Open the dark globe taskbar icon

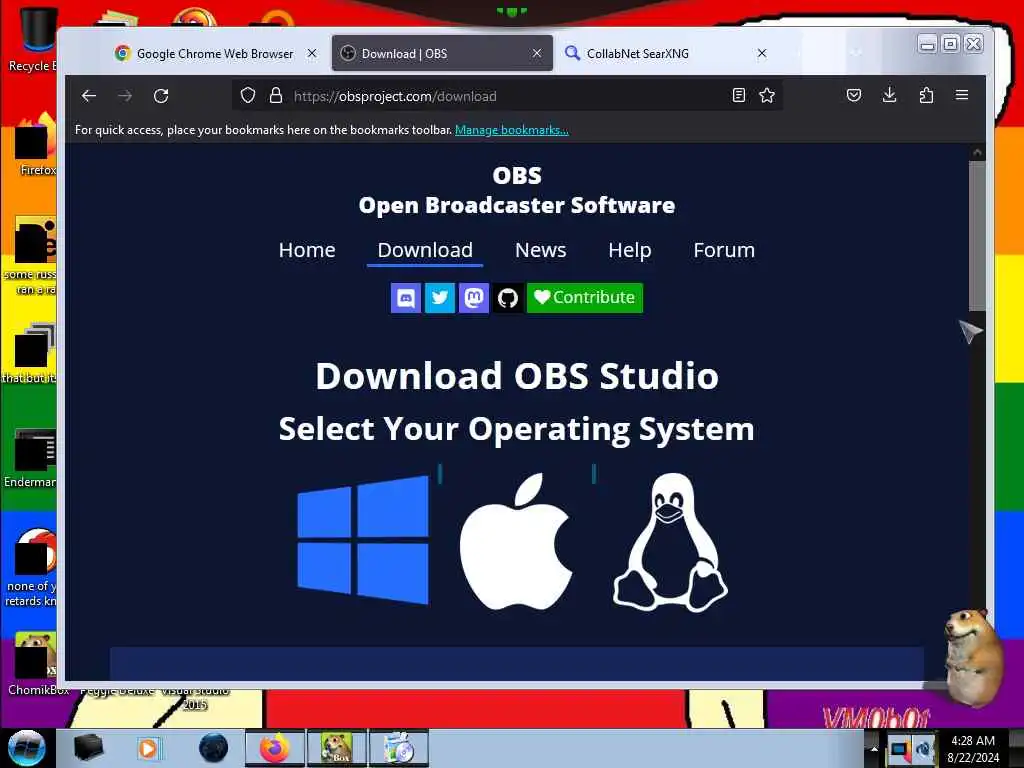214,748
